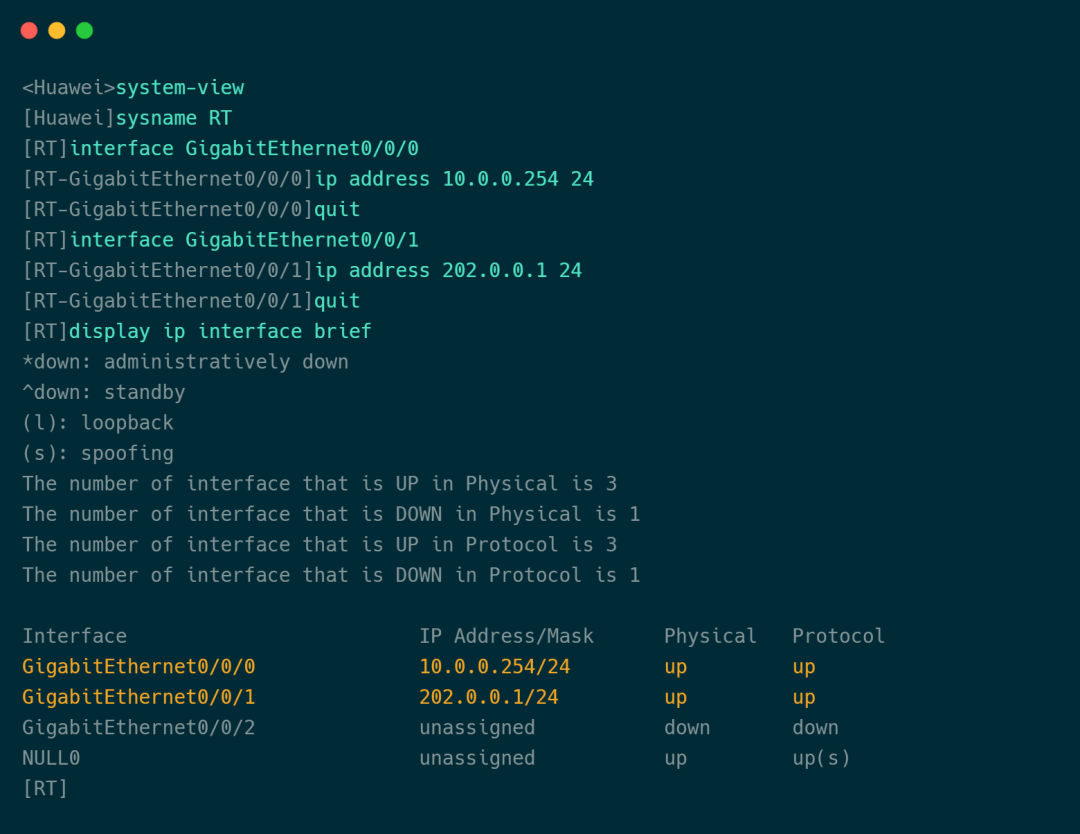Screen dimensions: 1080x834
Task: Click the 202.0.0.1/24 address value
Action: pos(489,697)
